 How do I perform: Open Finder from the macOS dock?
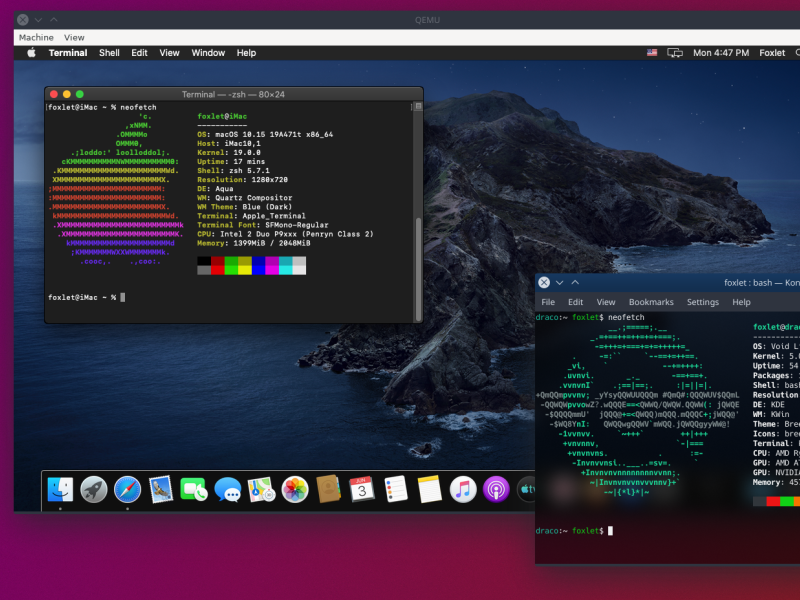[60, 489]
